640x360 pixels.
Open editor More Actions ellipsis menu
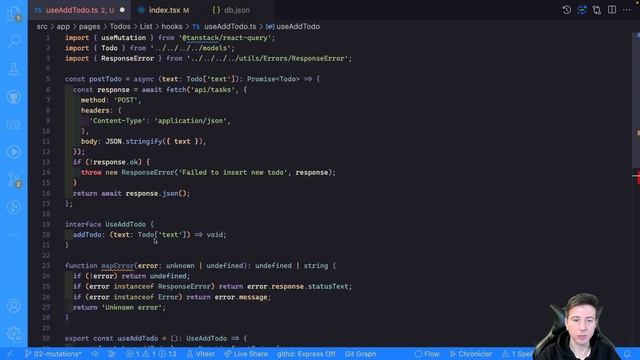coord(627,10)
